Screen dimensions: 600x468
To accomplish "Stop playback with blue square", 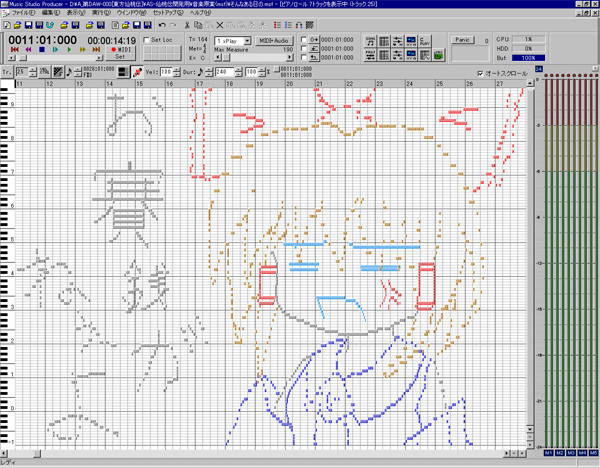I will (42, 50).
